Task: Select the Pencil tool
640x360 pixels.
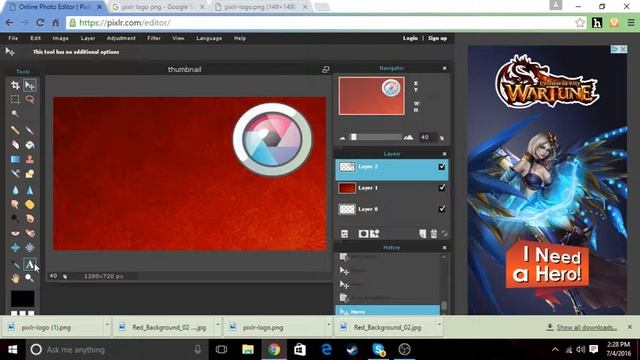Action: coord(15,130)
